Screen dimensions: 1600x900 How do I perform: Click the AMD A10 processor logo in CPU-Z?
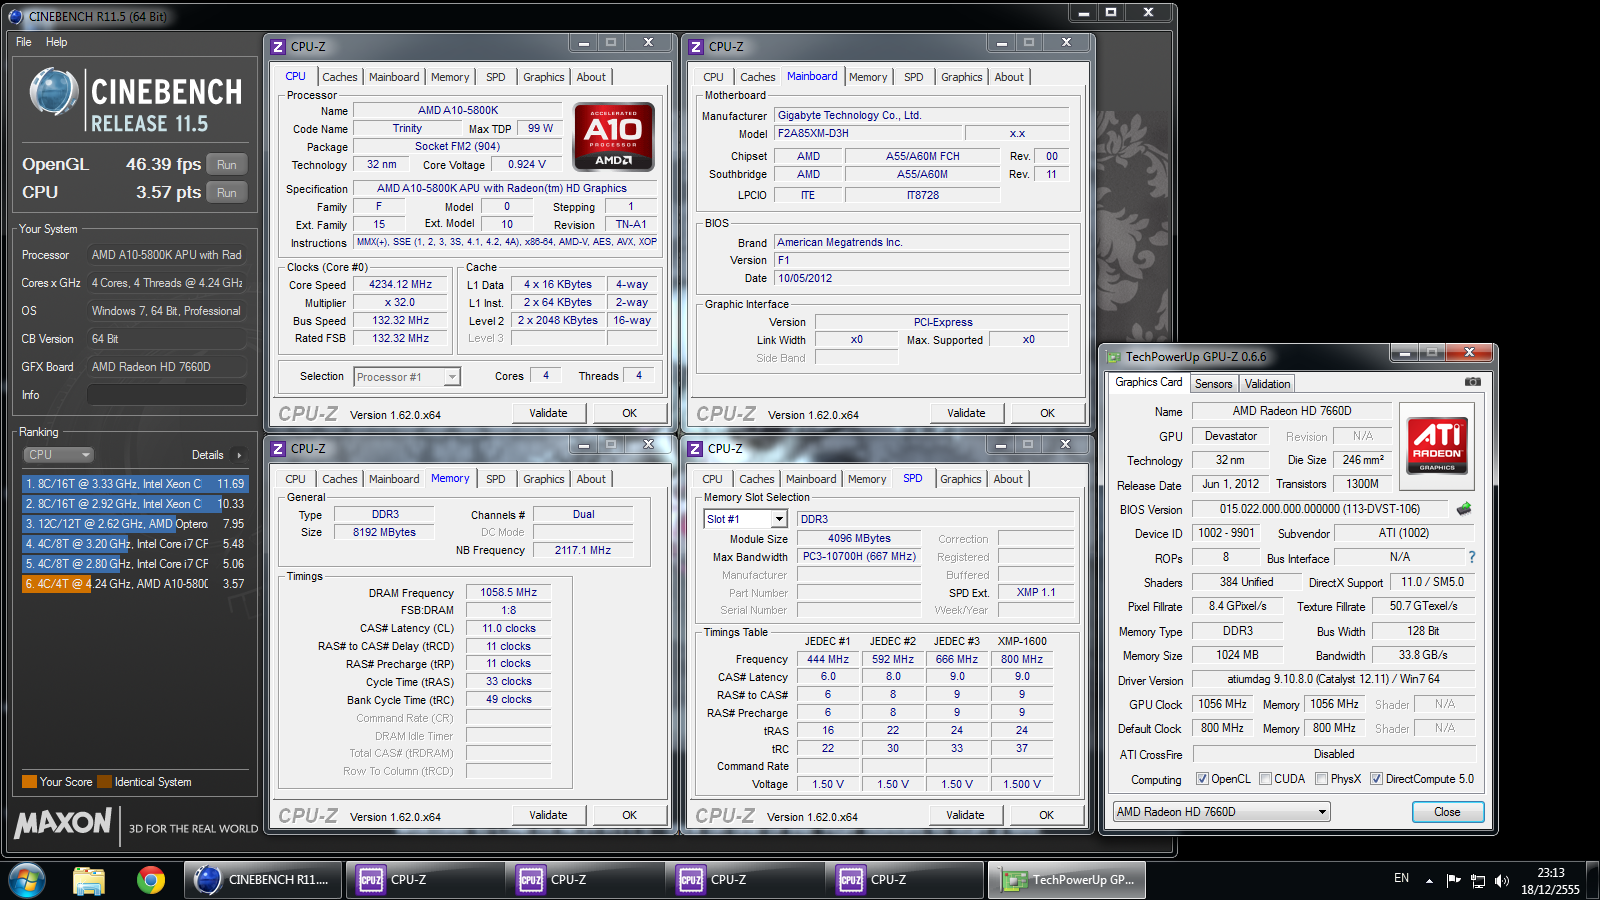coord(613,136)
